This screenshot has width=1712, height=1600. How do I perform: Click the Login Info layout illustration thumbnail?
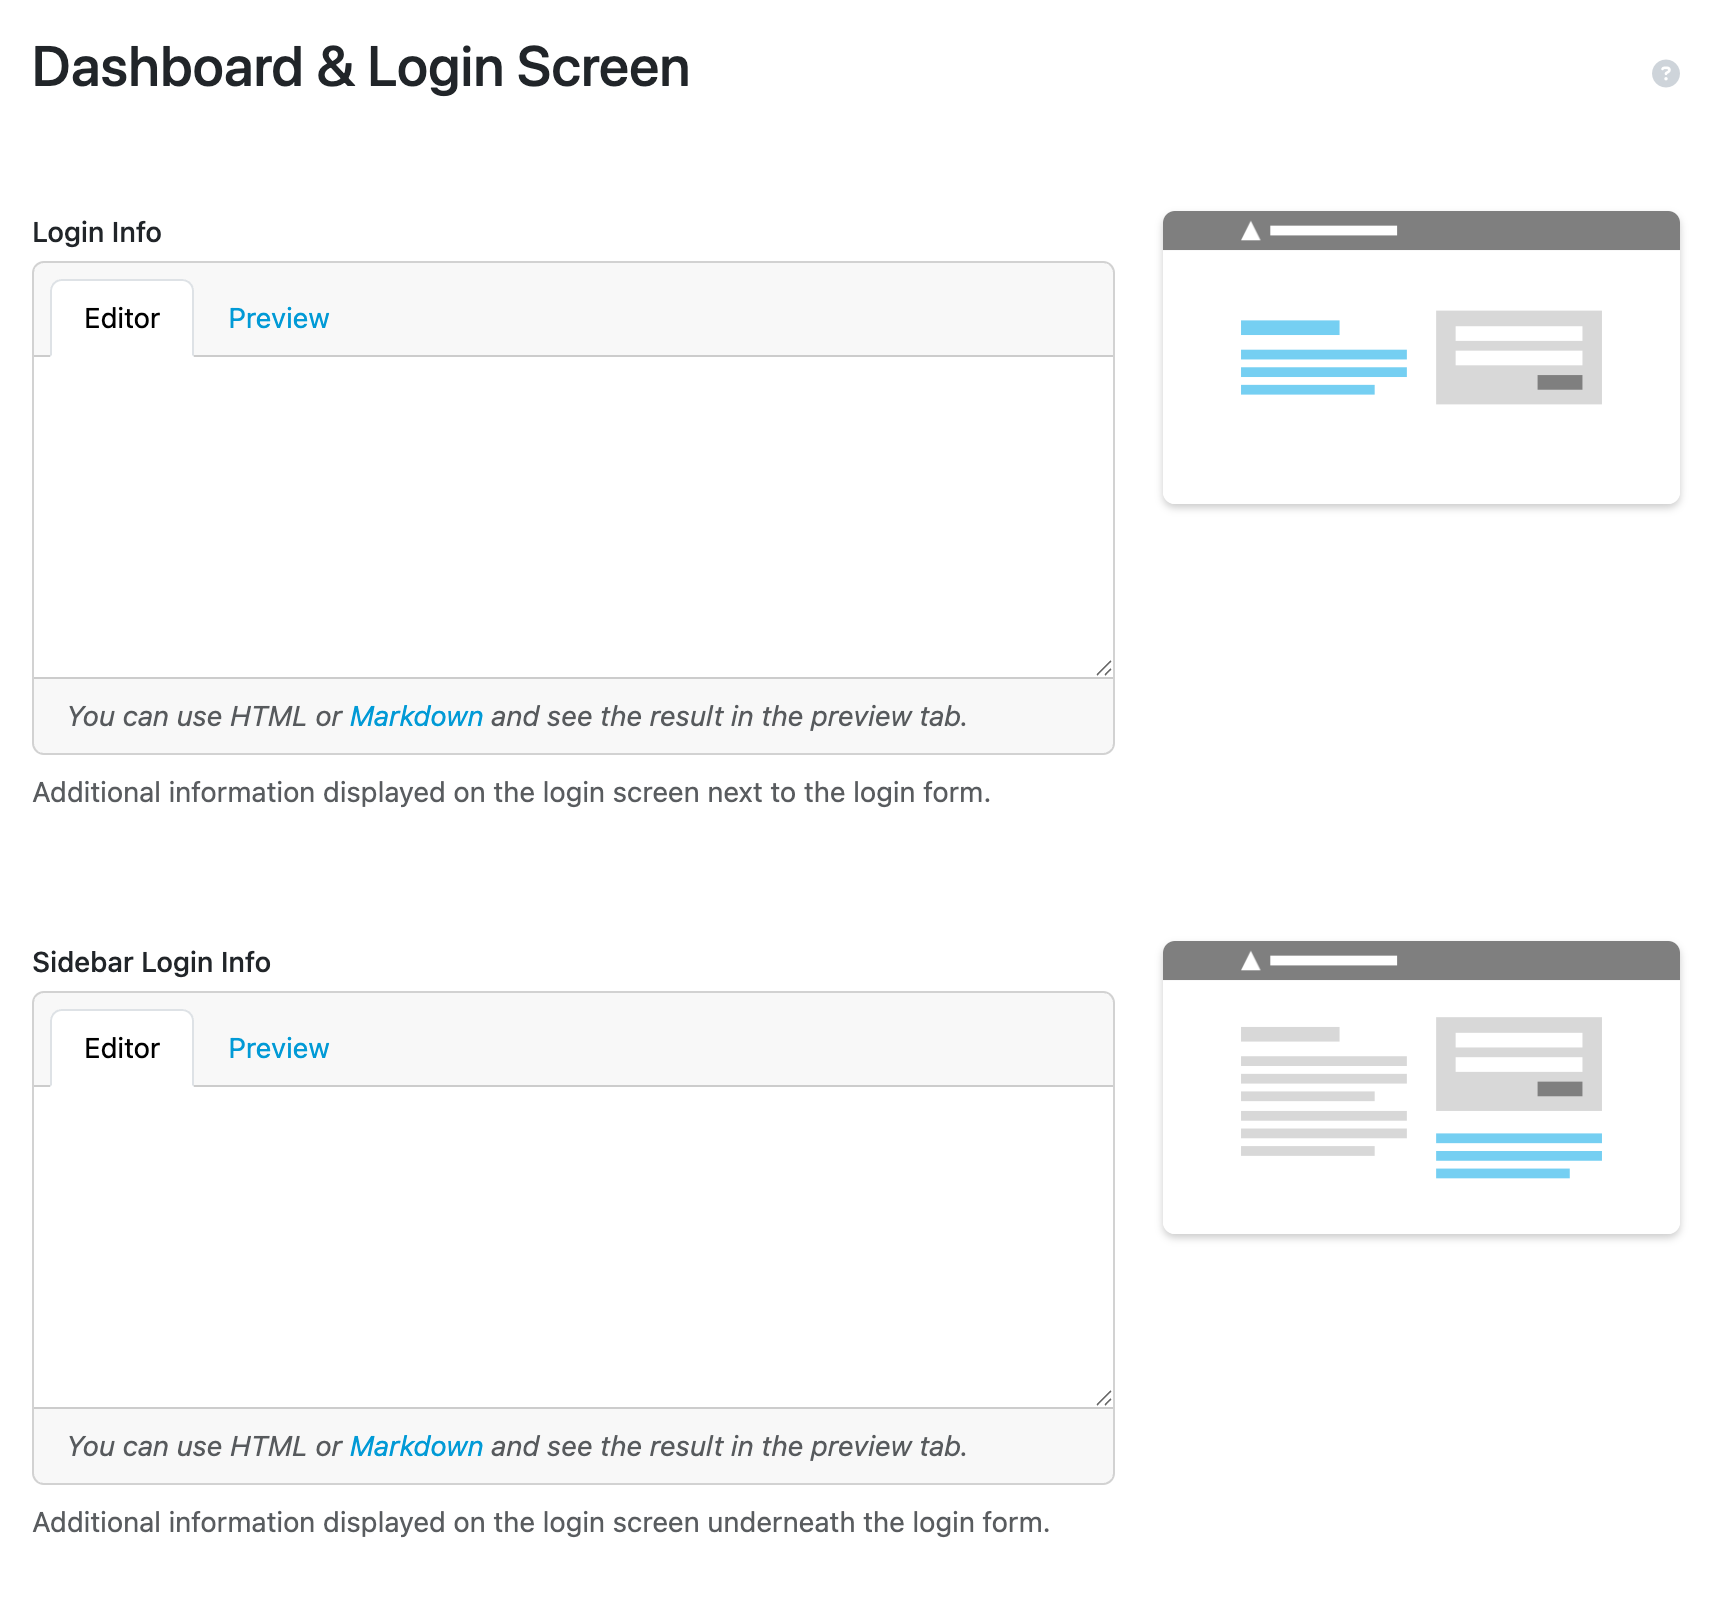pos(1421,357)
